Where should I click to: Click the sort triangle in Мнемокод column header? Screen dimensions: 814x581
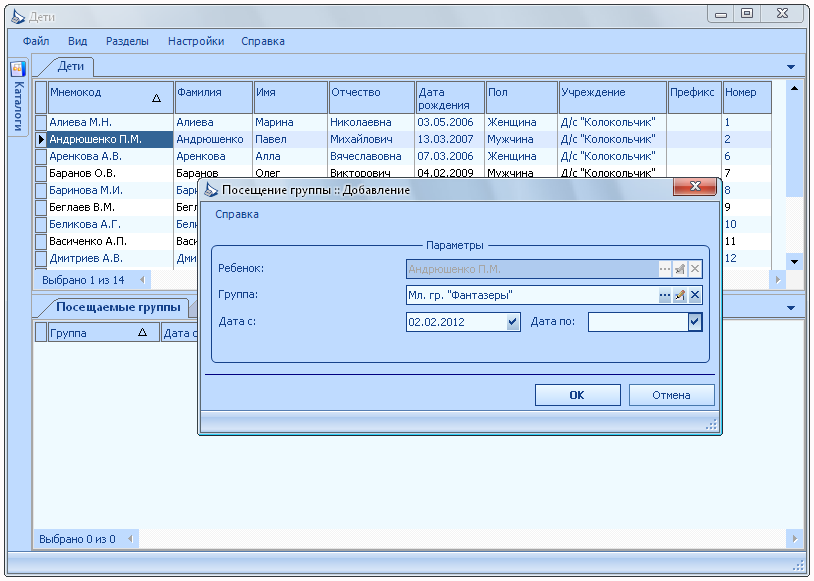[x=156, y=98]
